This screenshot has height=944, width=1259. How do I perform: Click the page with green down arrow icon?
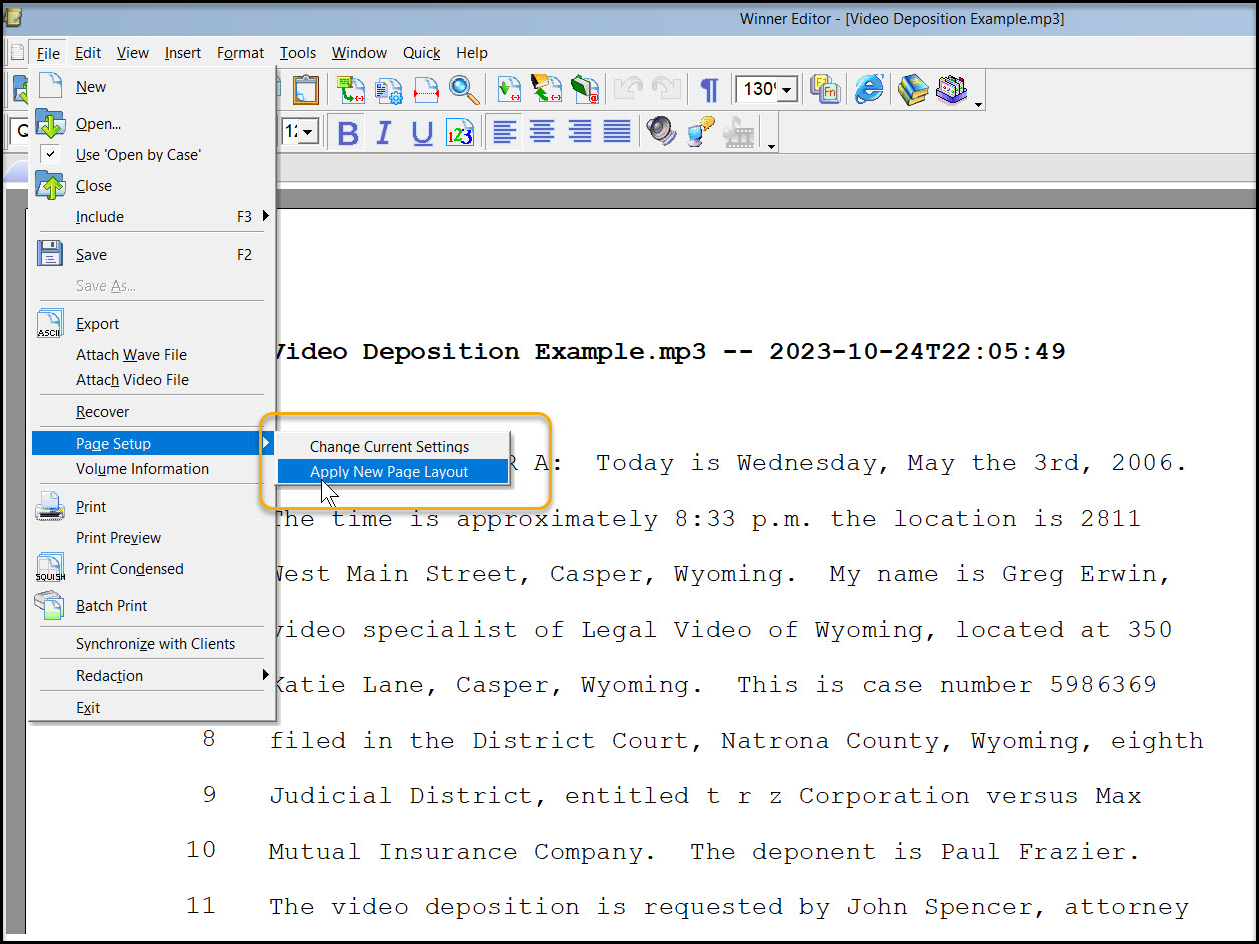[x=509, y=89]
